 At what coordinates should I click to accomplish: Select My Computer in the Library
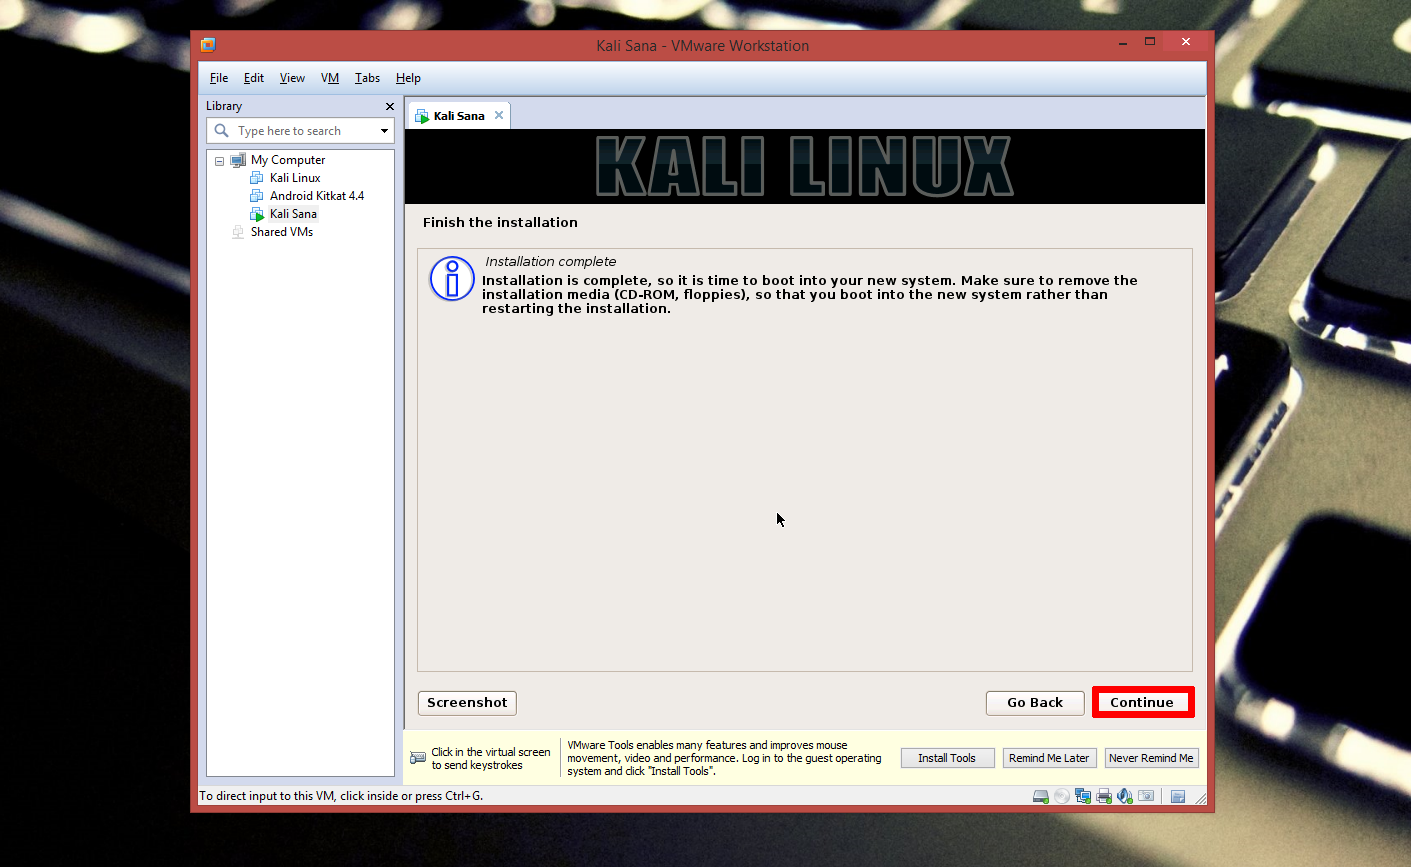288,160
